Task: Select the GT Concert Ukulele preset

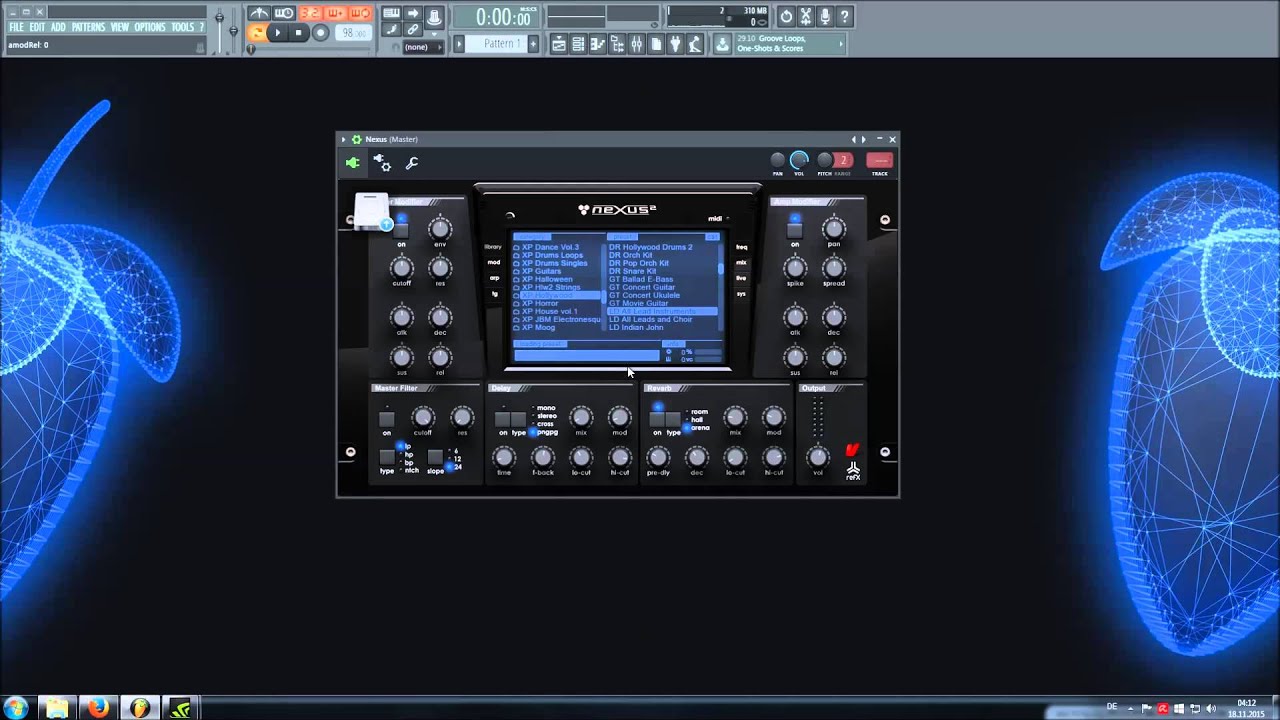Action: tap(644, 295)
